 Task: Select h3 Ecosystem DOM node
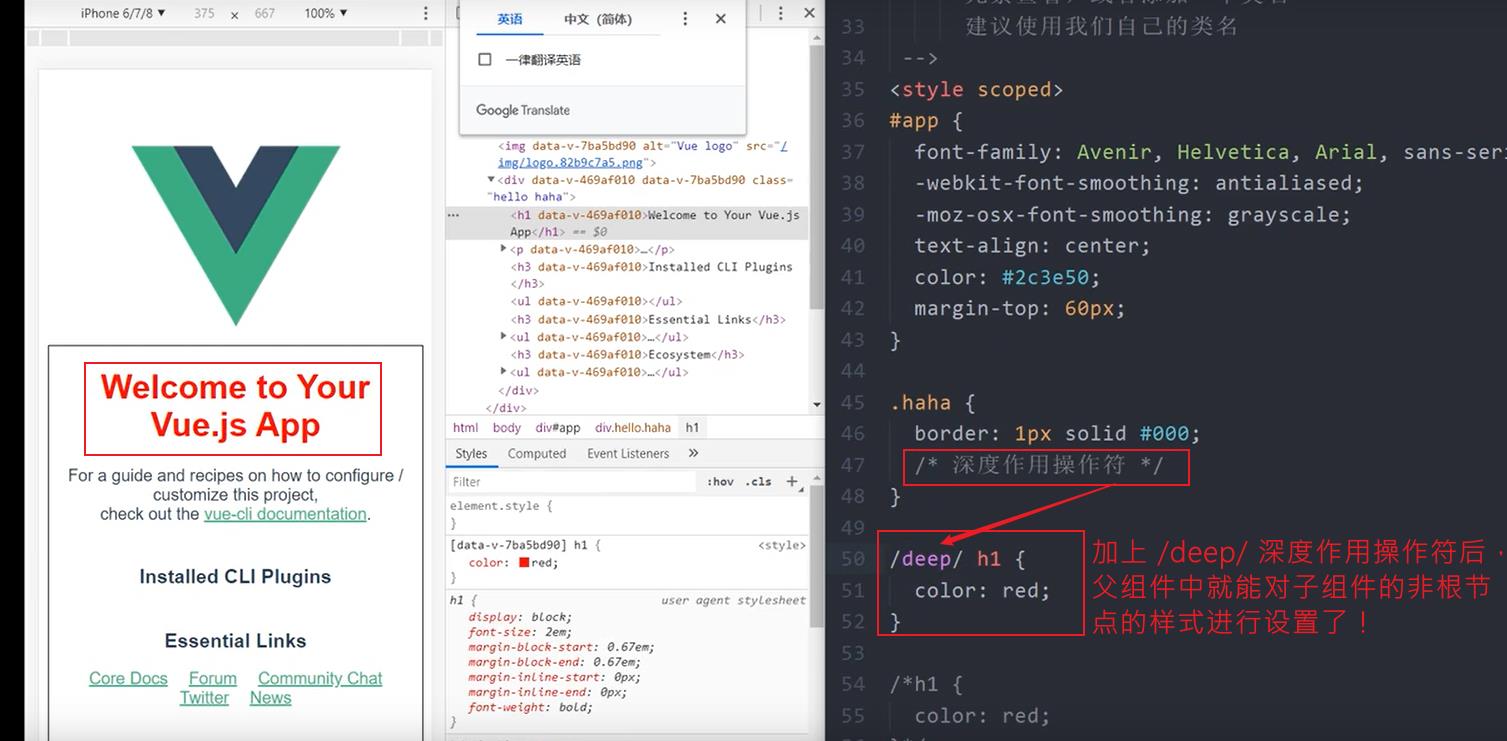(628, 354)
